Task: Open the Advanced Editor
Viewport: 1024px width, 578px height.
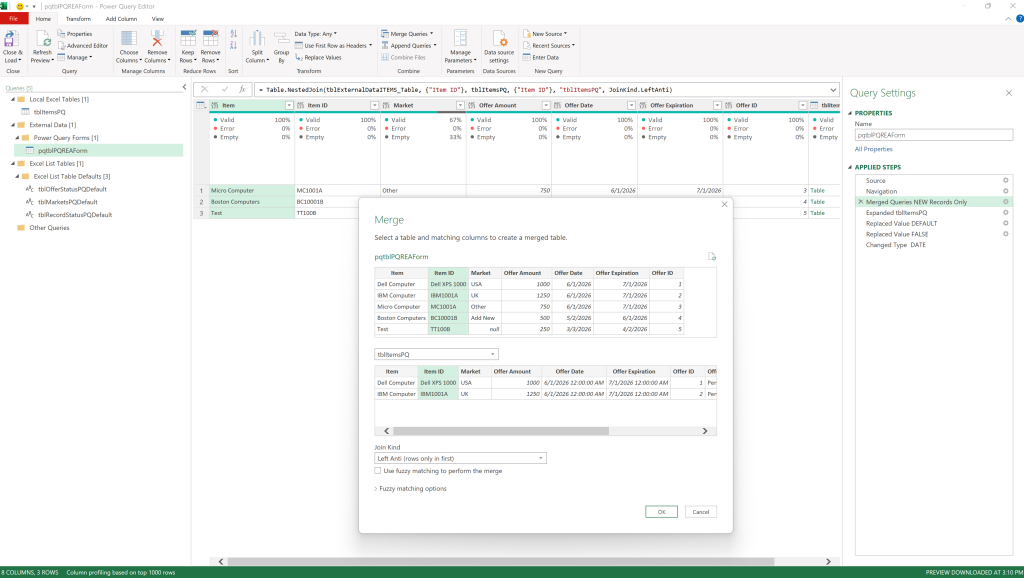Action: click(x=83, y=46)
